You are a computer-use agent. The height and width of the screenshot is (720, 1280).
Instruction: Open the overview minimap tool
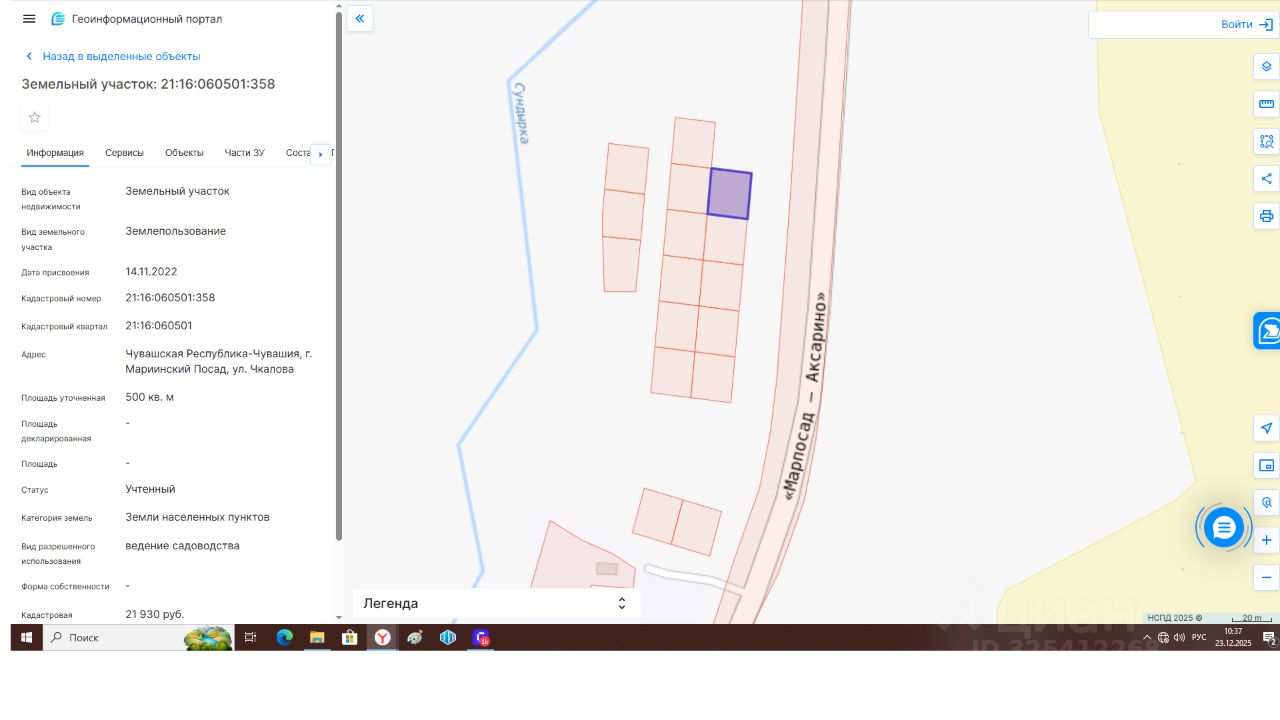[1266, 466]
